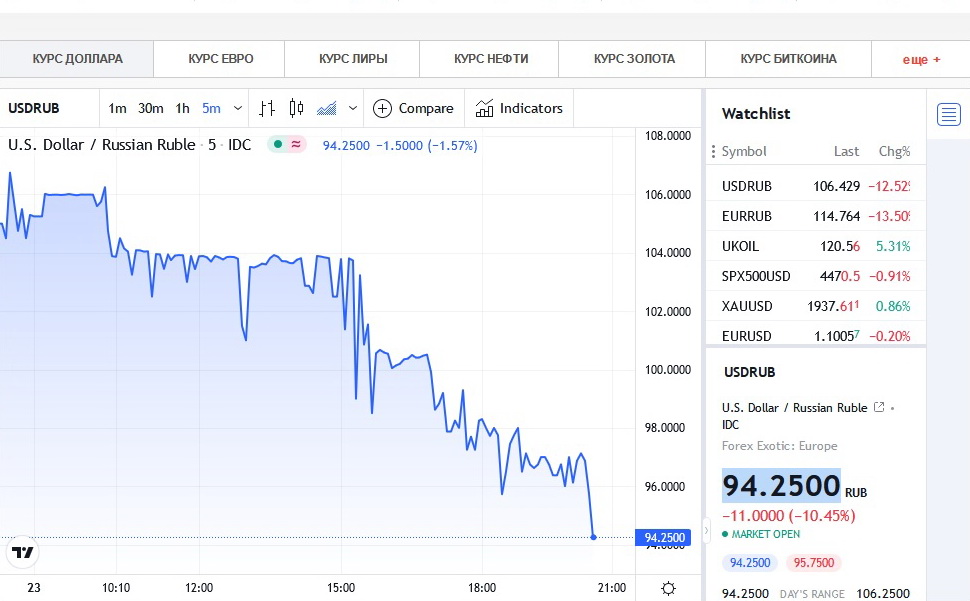Image resolution: width=970 pixels, height=601 pixels.
Task: Click the 18:00 time axis label
Action: click(482, 587)
